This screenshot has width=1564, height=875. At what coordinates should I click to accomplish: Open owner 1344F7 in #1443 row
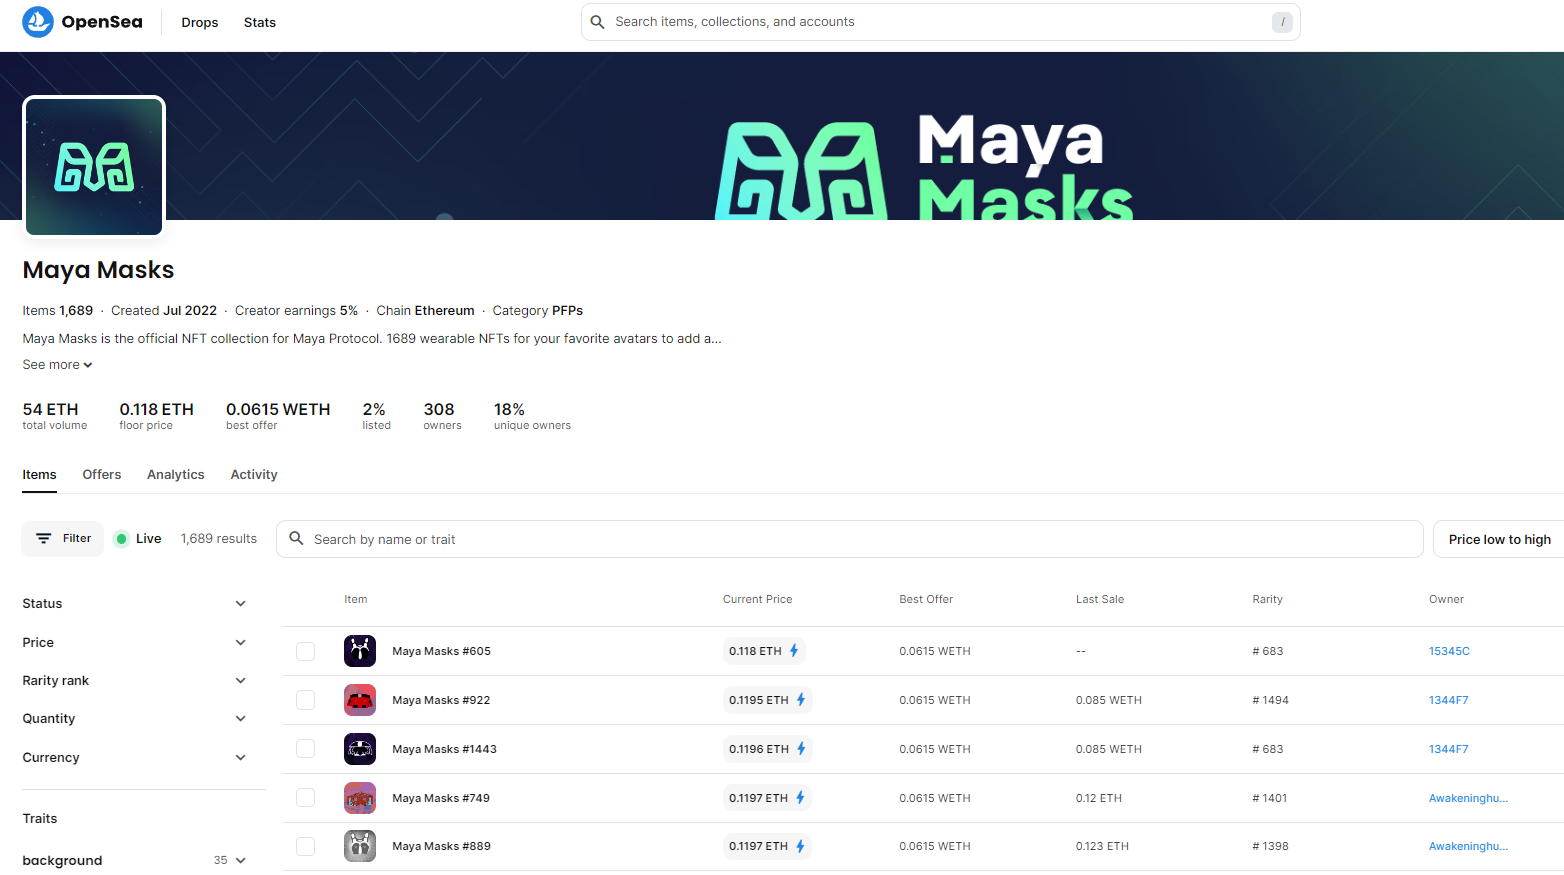point(1448,749)
